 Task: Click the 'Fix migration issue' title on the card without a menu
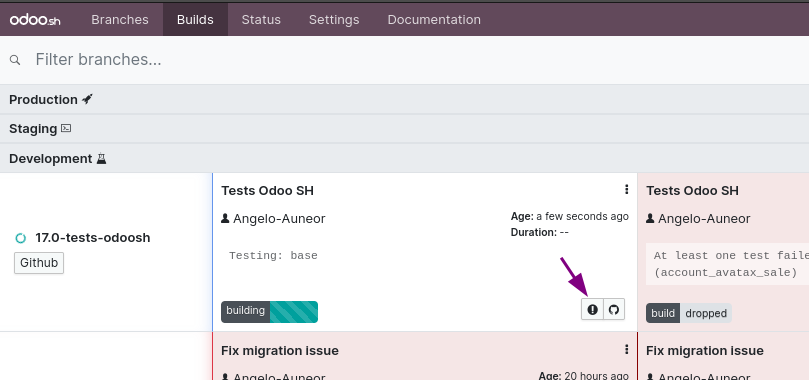(x=705, y=351)
